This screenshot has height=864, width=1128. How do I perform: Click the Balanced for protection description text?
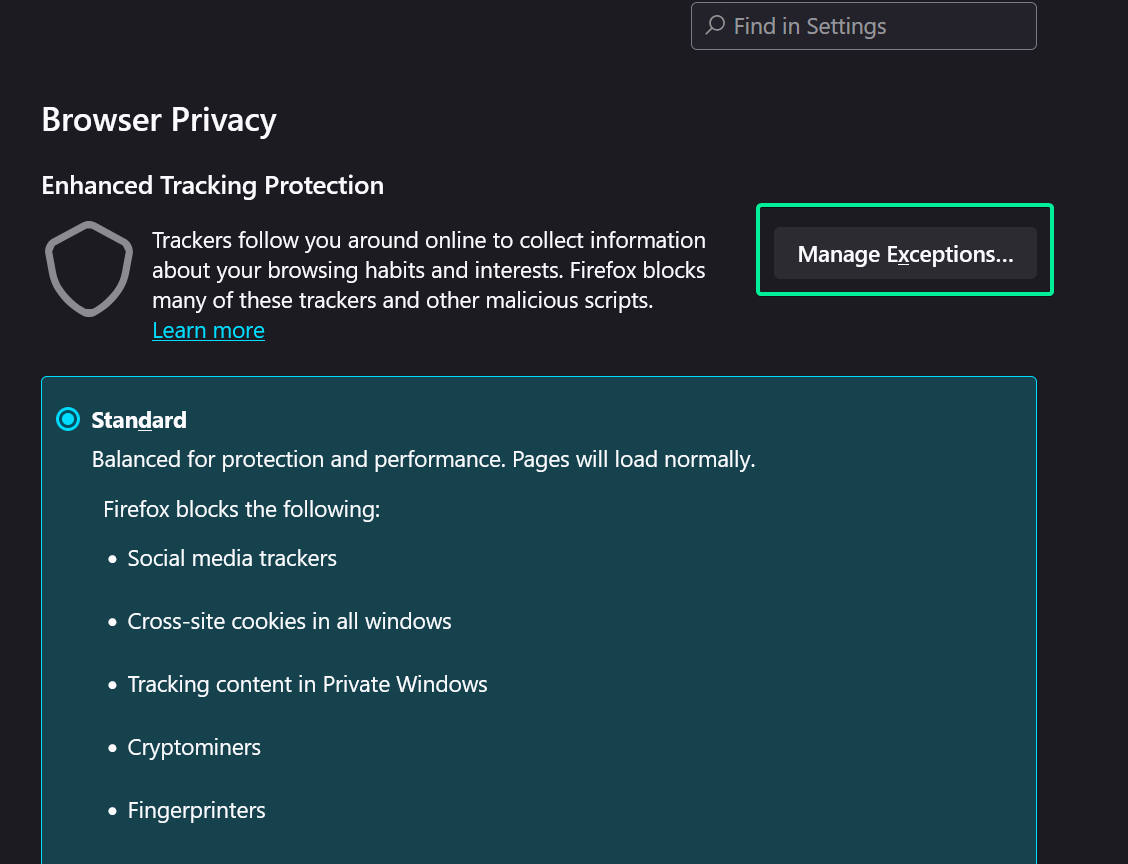423,460
